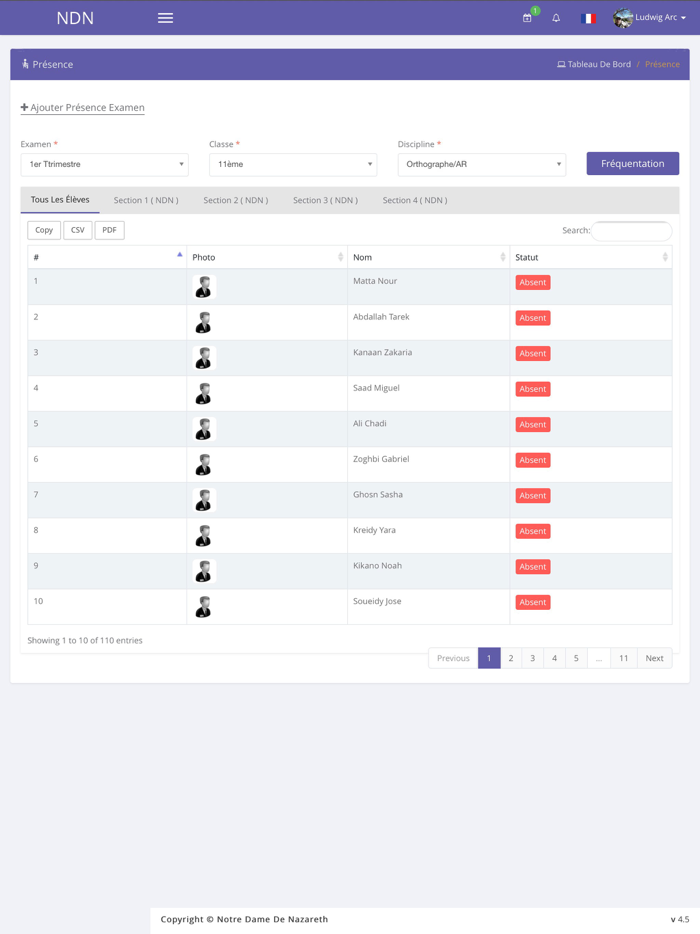Screen dimensions: 700x934
Task: Focus the Search input field
Action: (x=631, y=231)
